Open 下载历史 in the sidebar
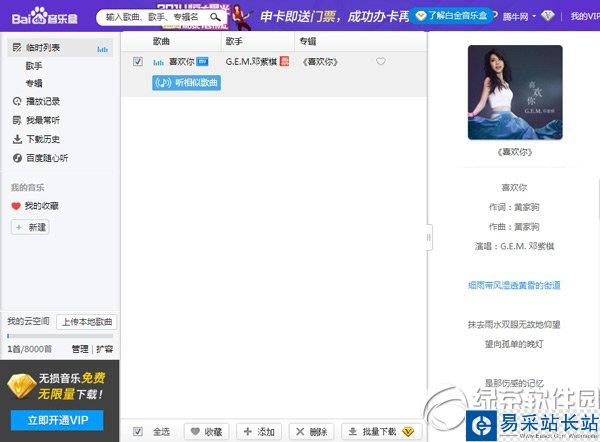The height and width of the screenshot is (442, 600). coord(42,139)
